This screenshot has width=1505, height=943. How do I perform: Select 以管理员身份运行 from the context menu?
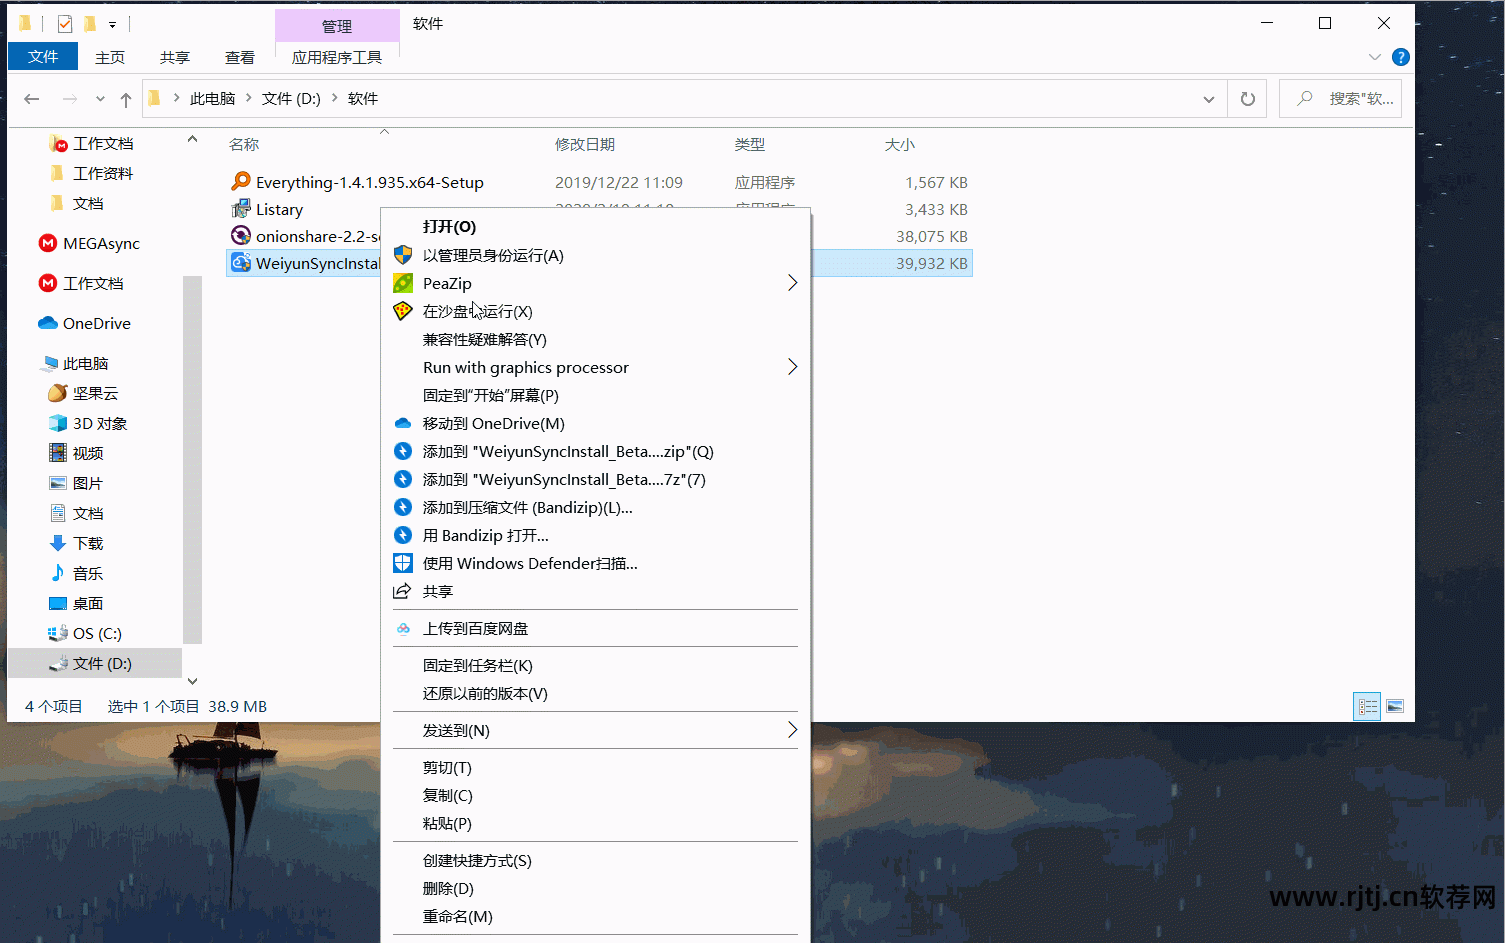point(493,255)
